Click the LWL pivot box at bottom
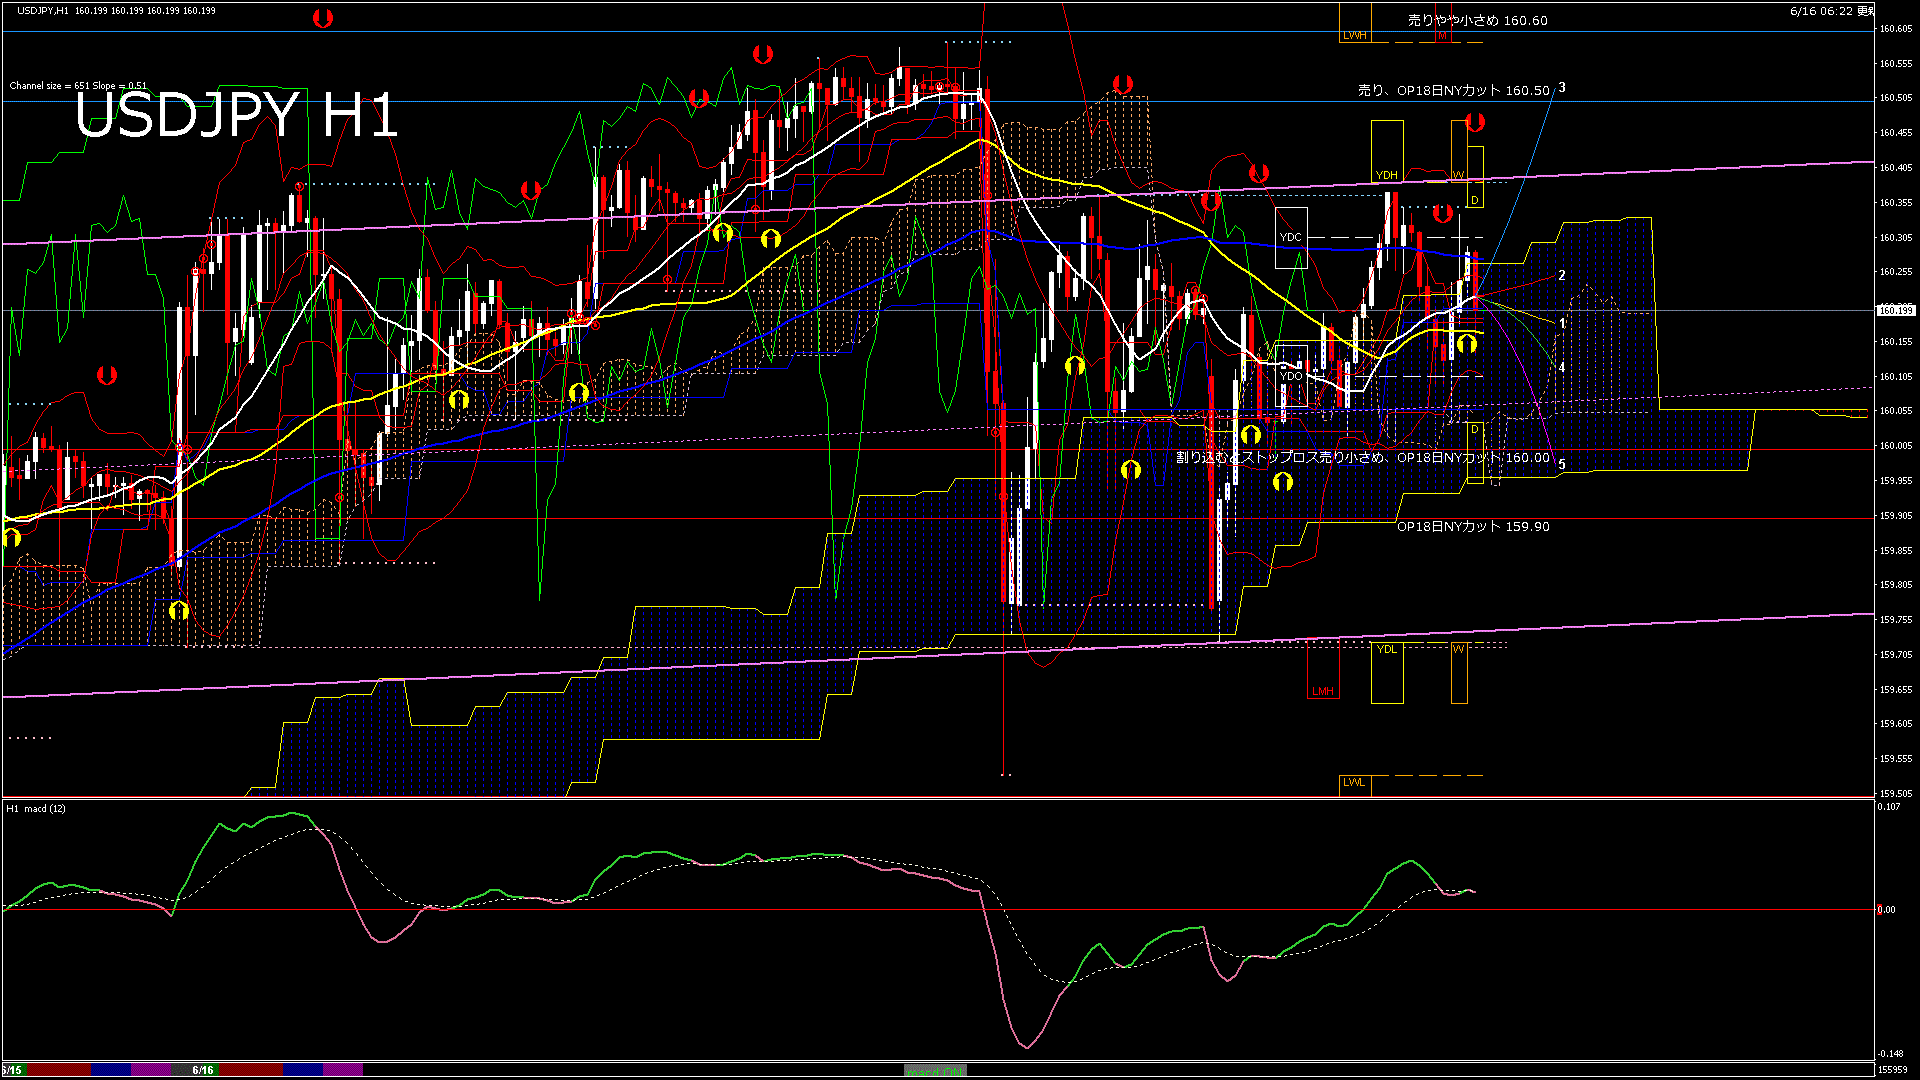 tap(1355, 785)
